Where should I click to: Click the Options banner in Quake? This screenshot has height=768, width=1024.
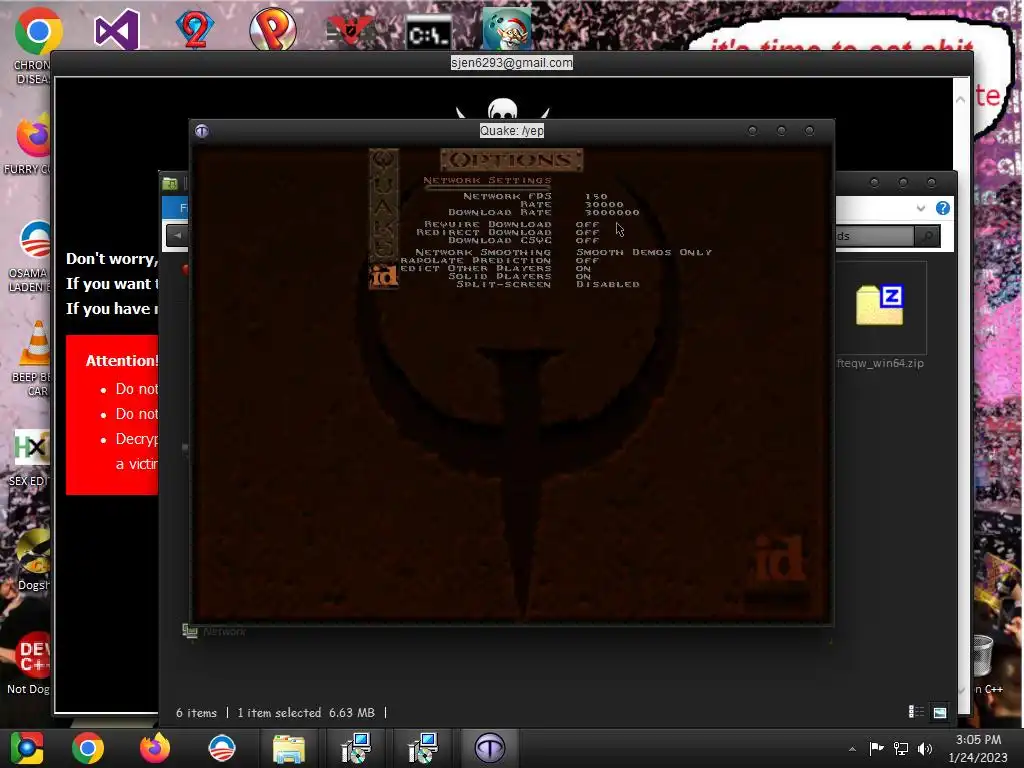511,160
